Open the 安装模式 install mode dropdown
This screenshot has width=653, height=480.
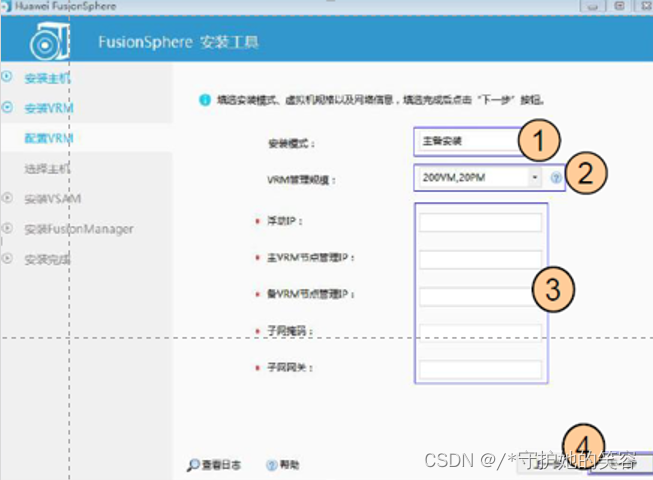tap(471, 142)
